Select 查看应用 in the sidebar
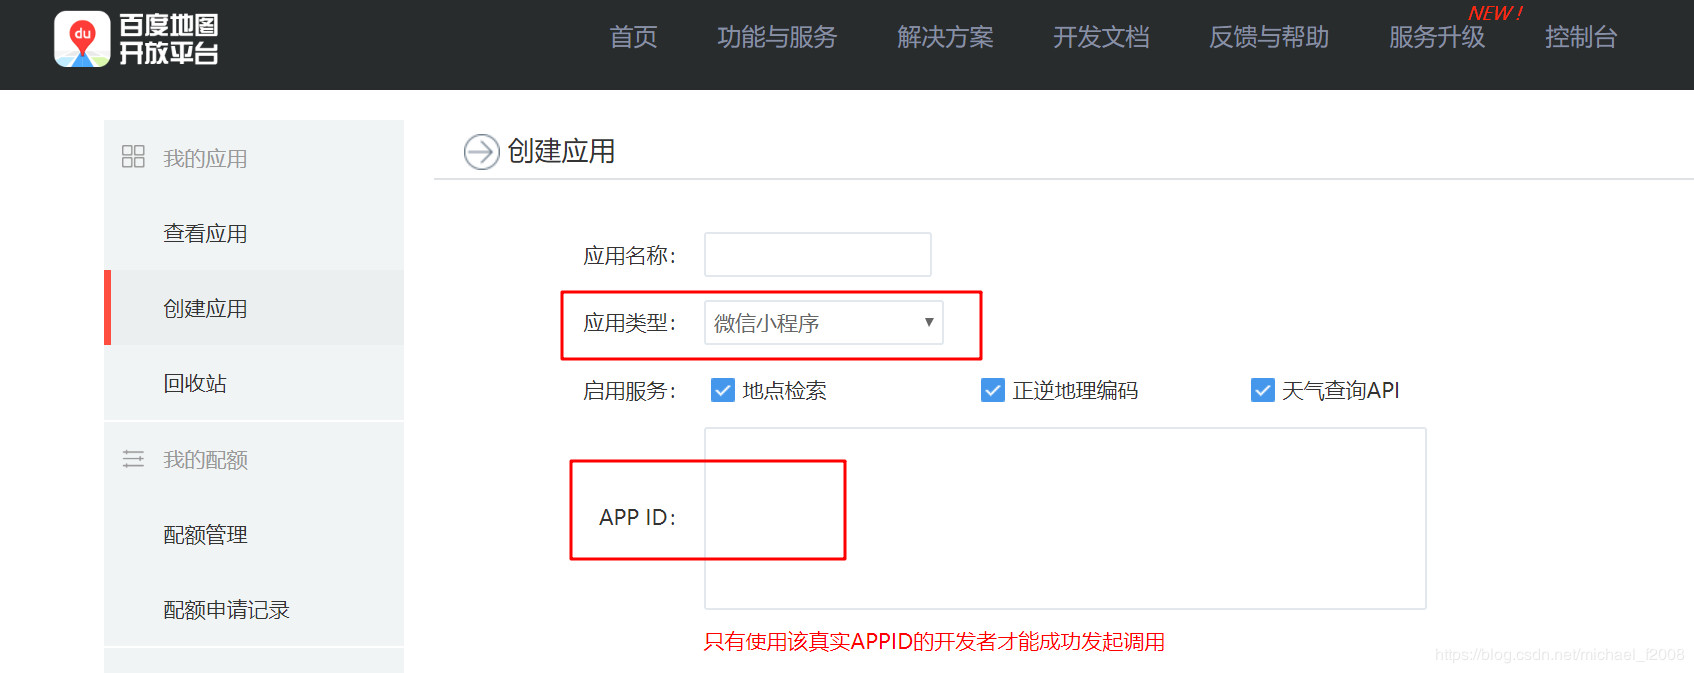The width and height of the screenshot is (1694, 673). click(x=254, y=233)
